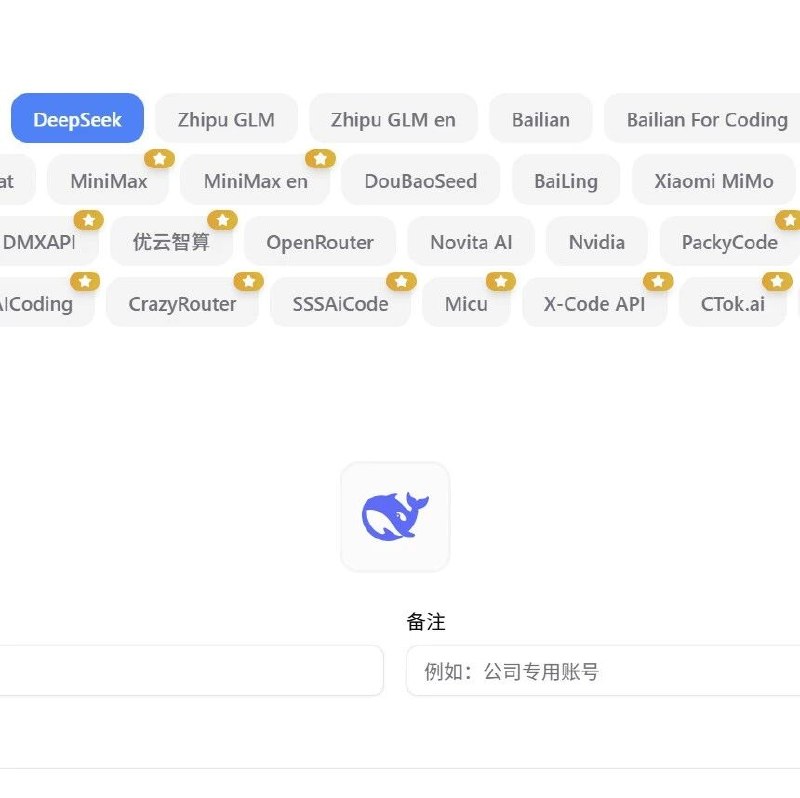Click the star badge on MiniMax
This screenshot has height=798, width=800.
[x=160, y=159]
